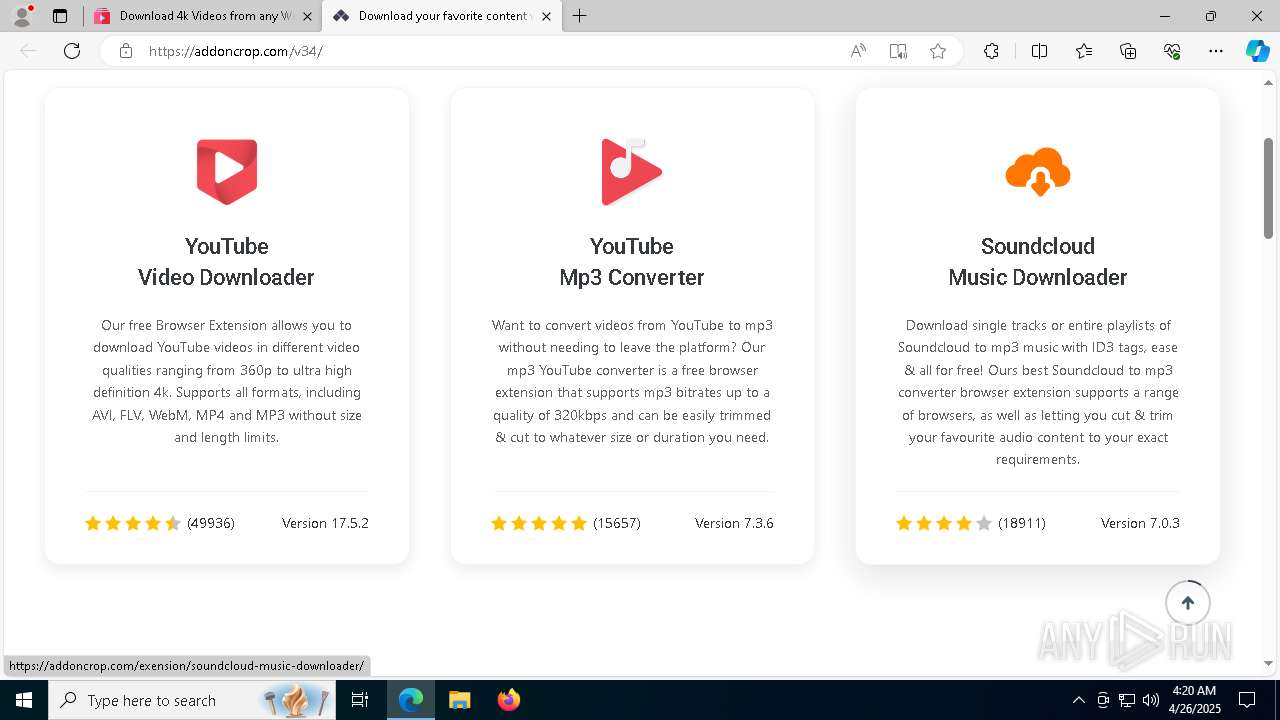This screenshot has width=1280, height=720.
Task: Open the Windows Start menu
Action: [24, 700]
